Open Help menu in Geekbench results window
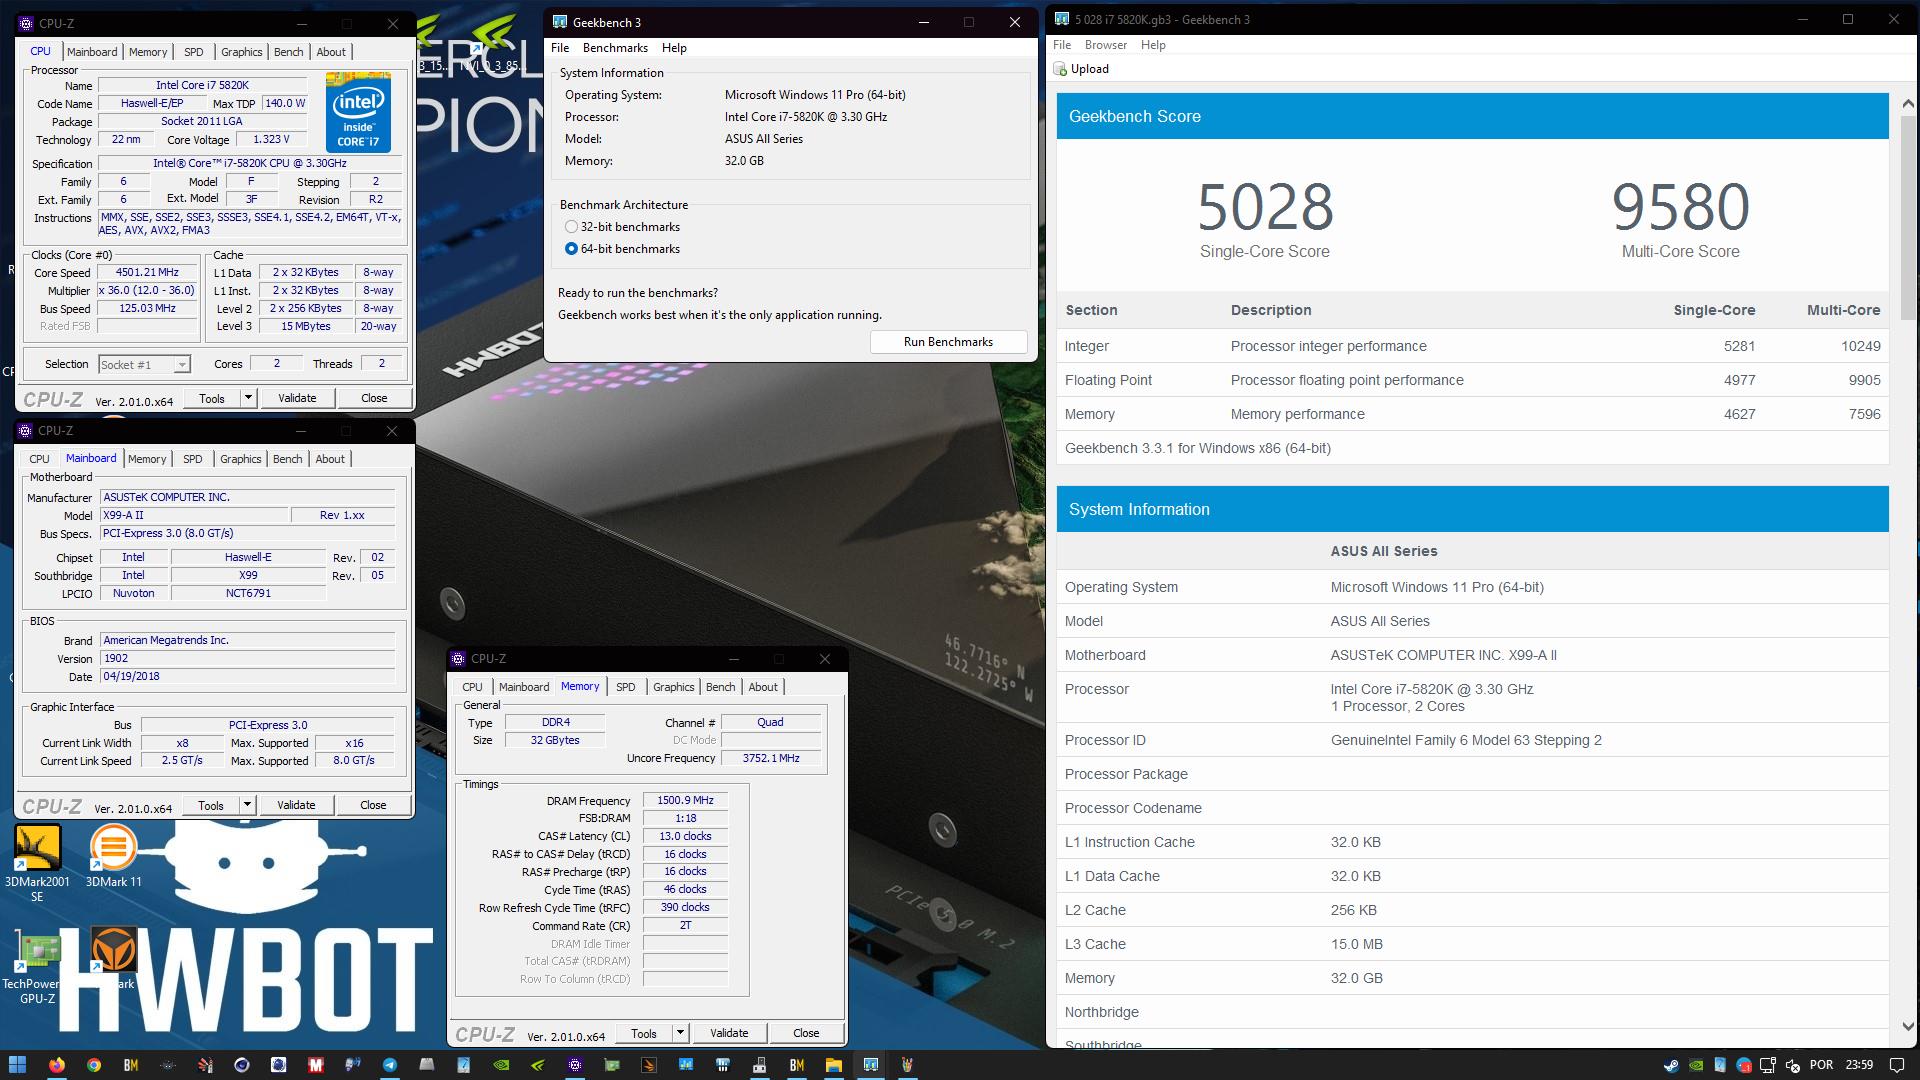The image size is (1920, 1080). [x=1153, y=45]
